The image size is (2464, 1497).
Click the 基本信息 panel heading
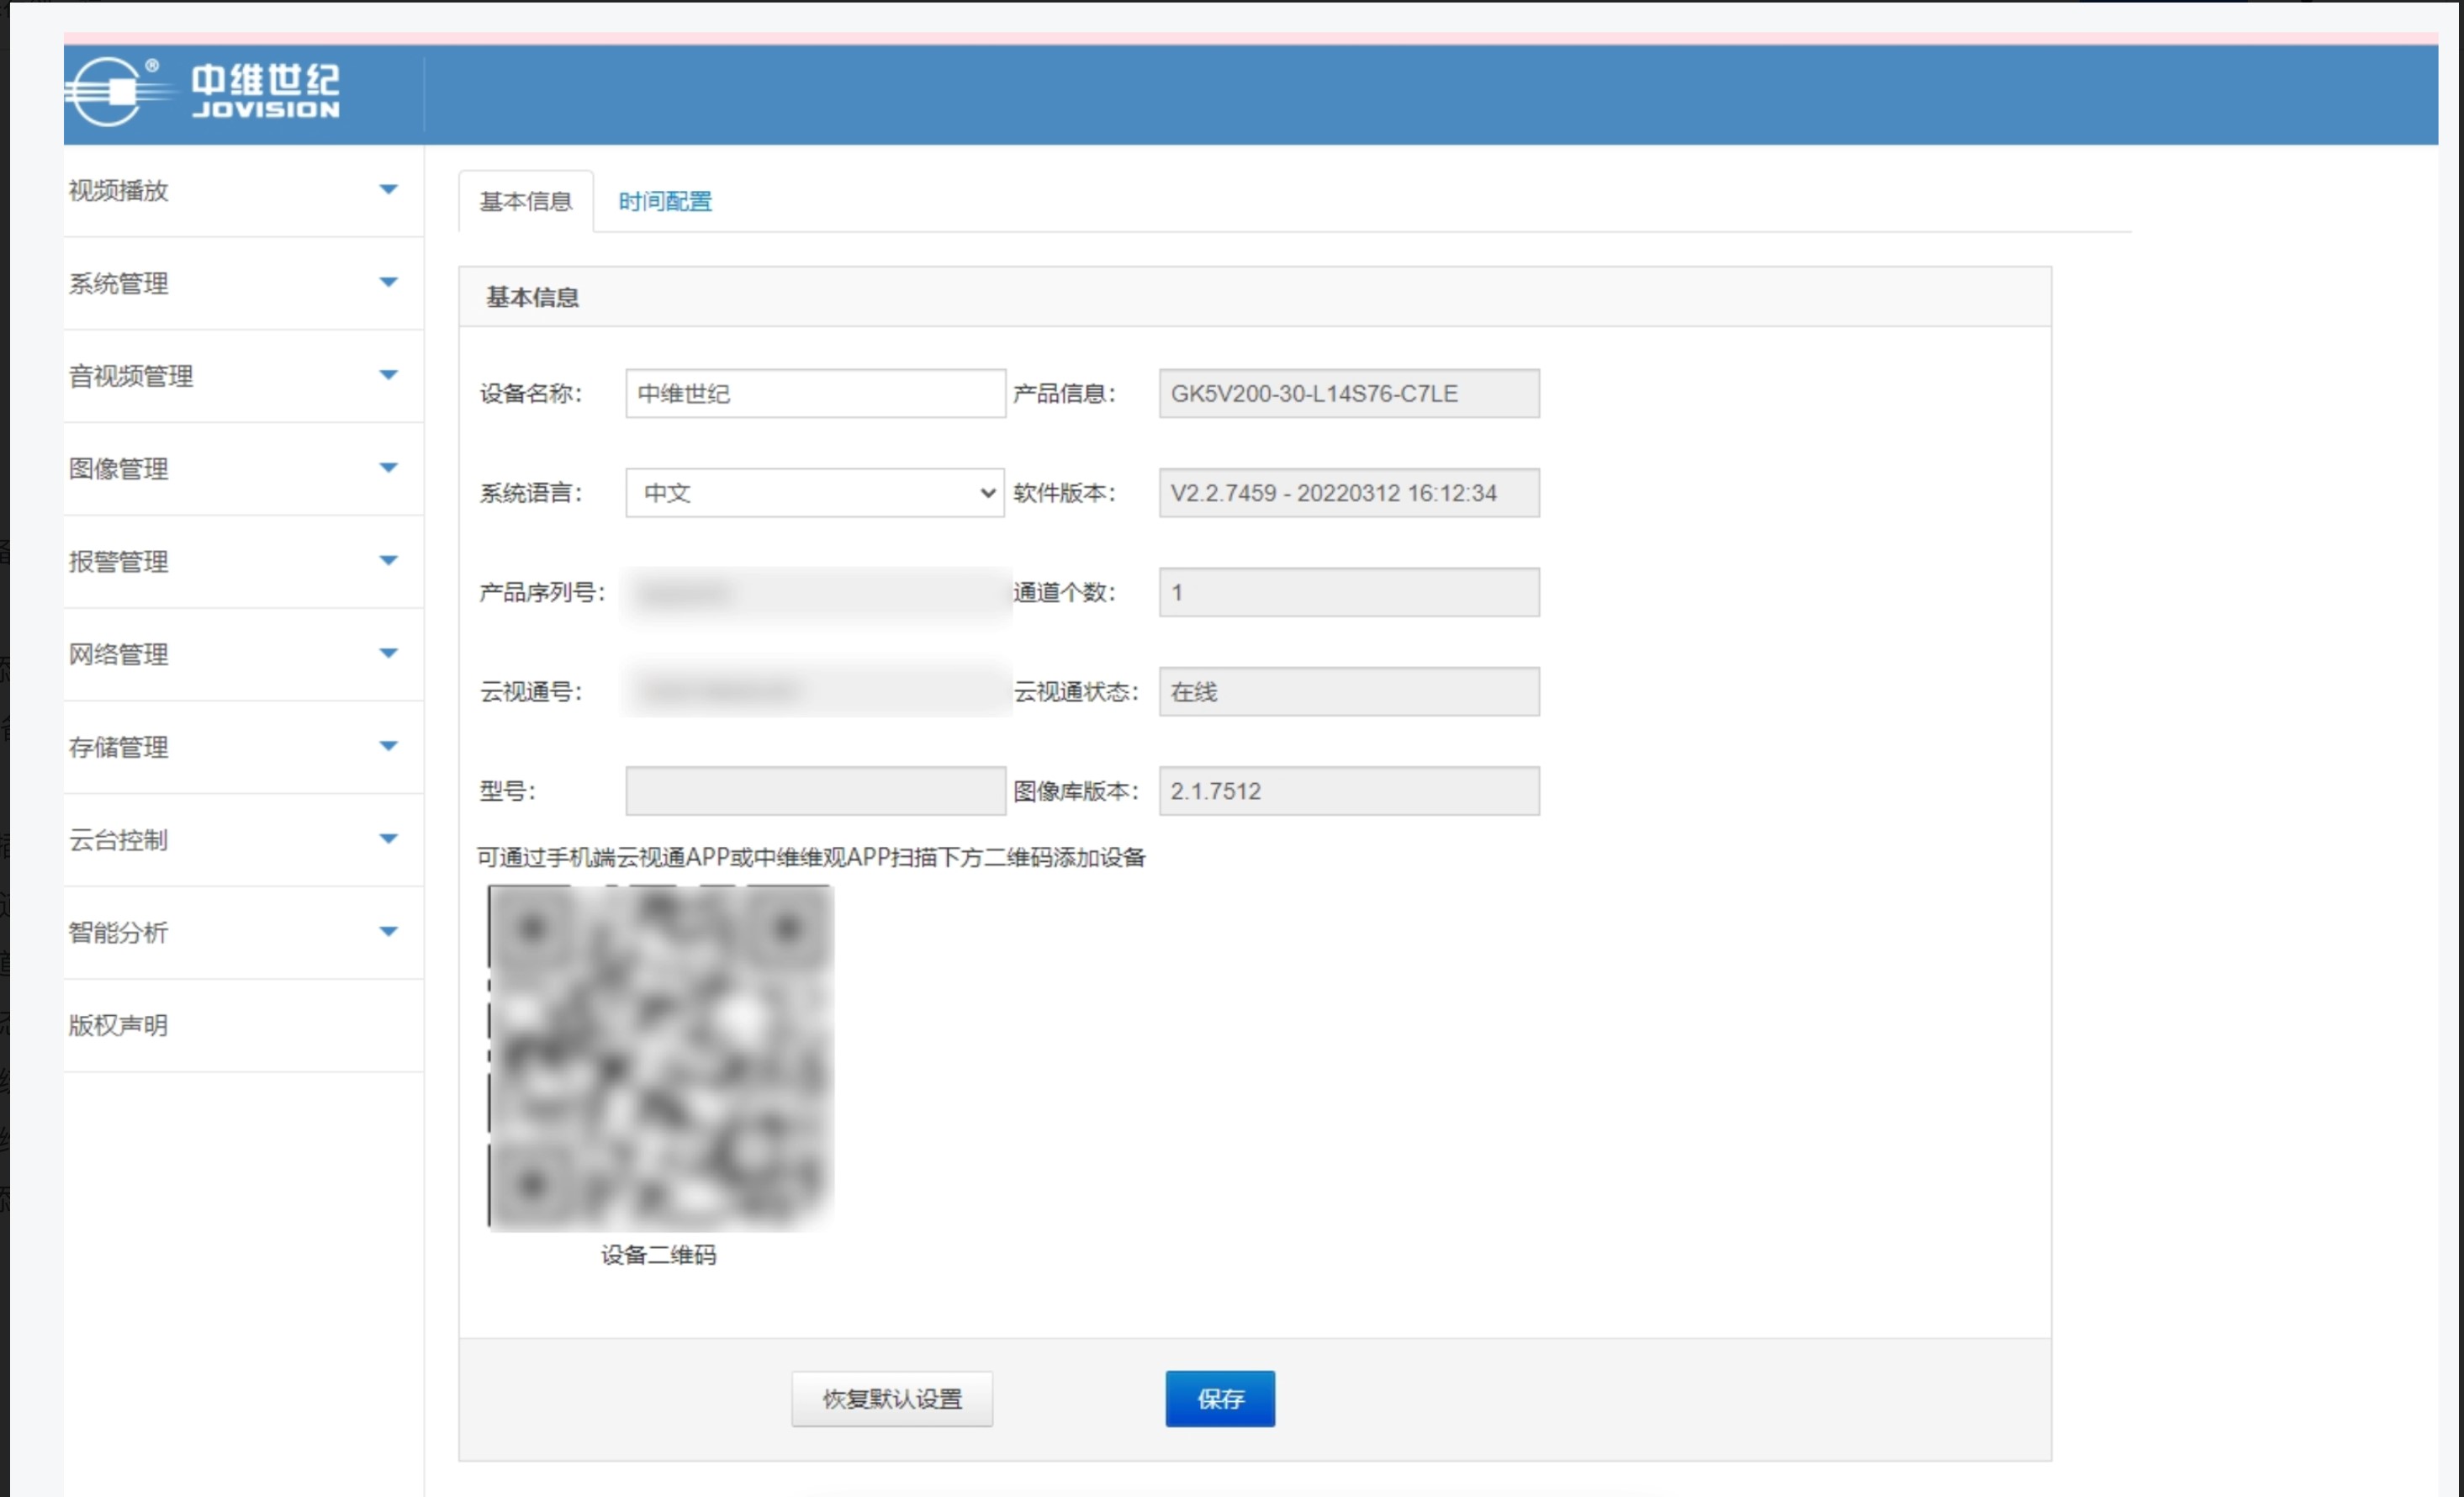point(532,297)
